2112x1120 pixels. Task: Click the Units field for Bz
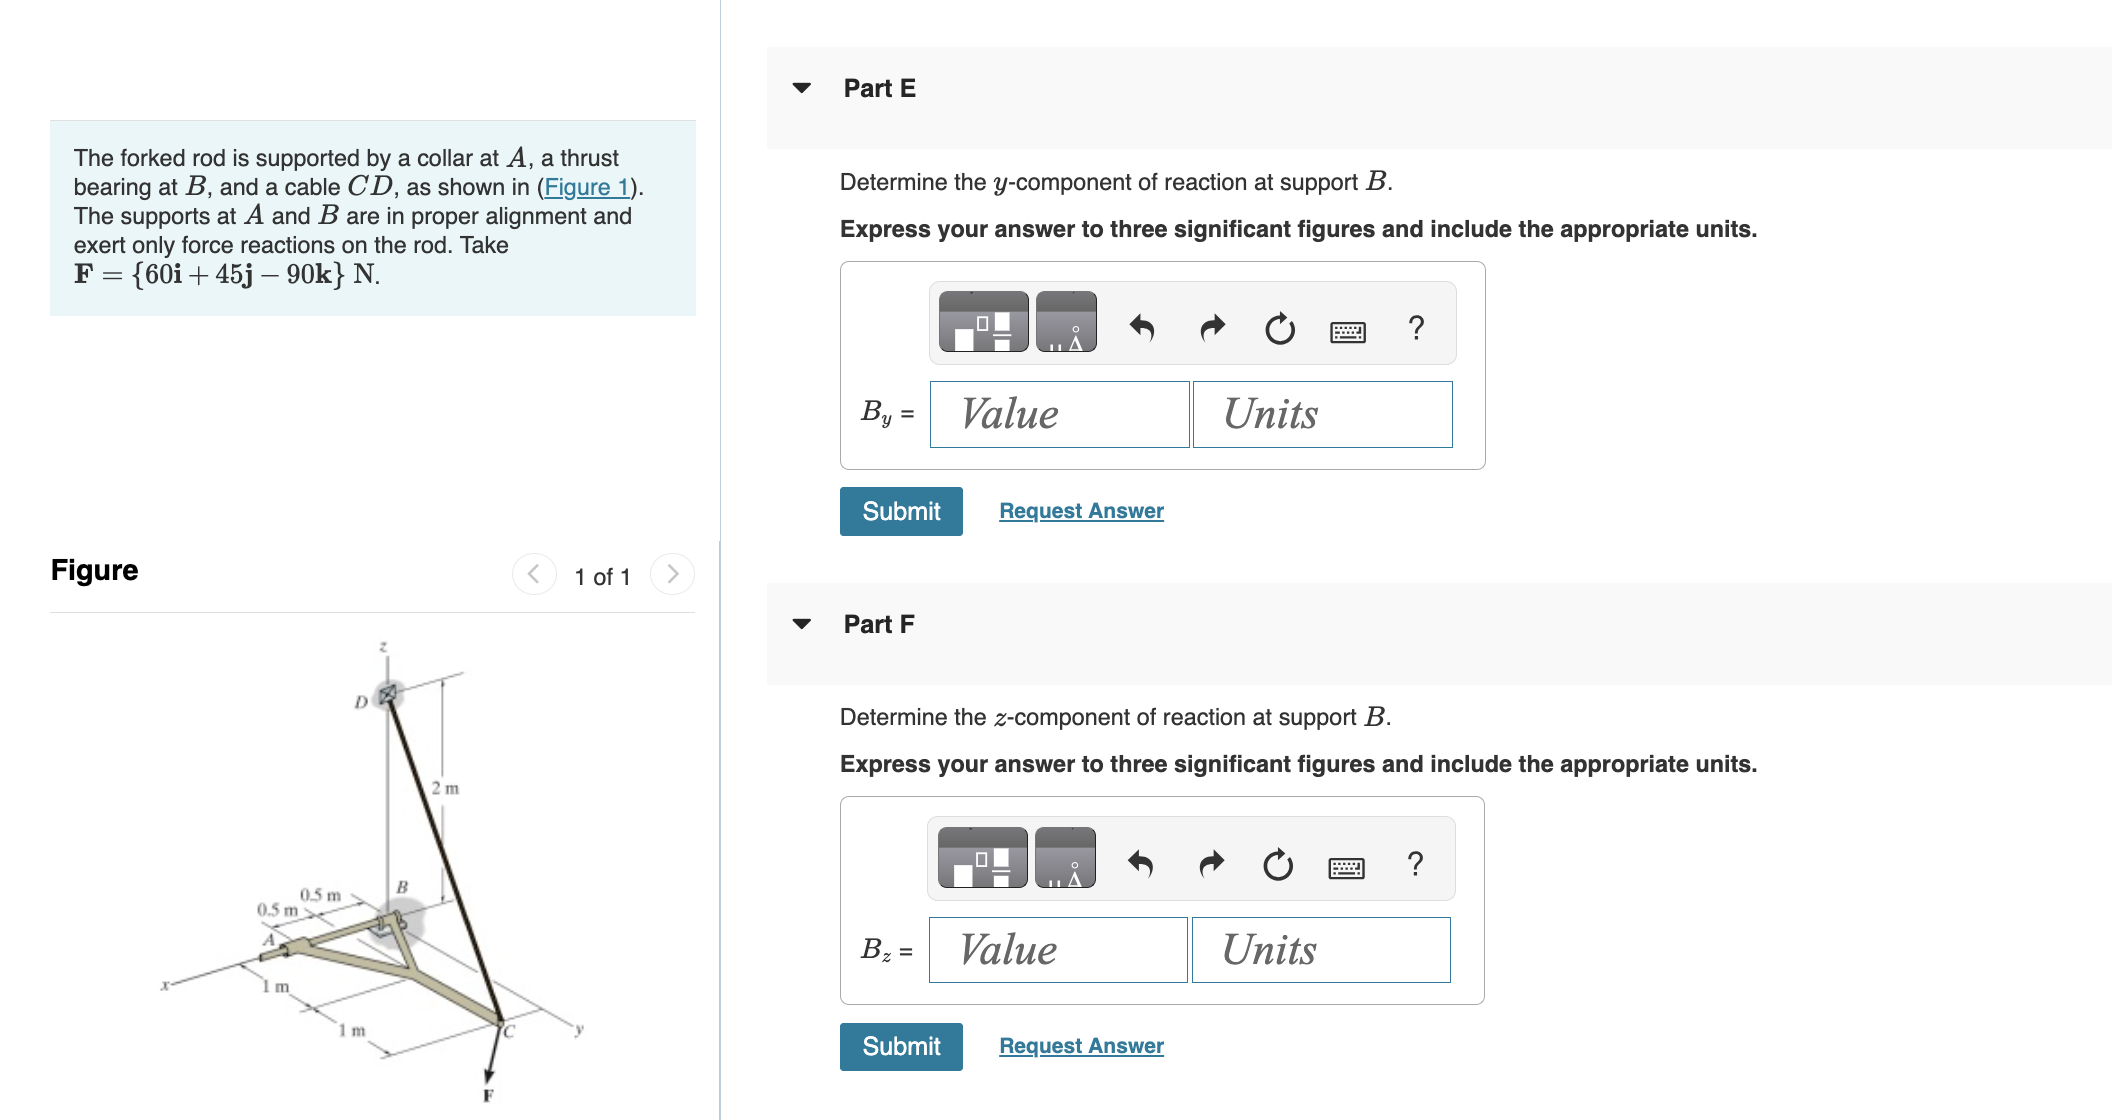[1320, 949]
